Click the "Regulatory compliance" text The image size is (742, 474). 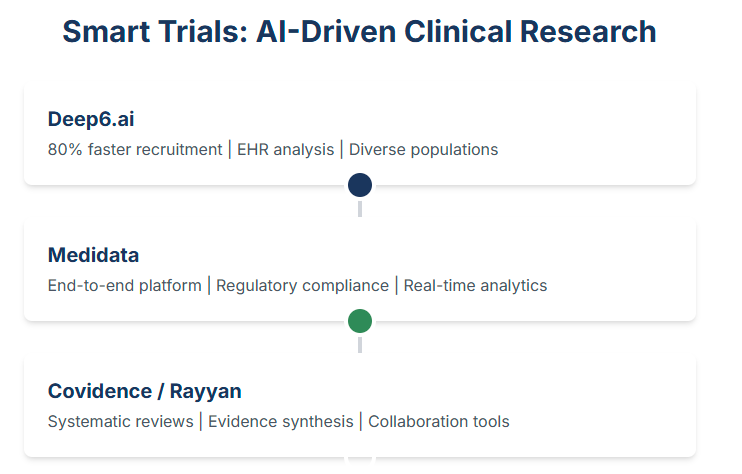pos(302,286)
